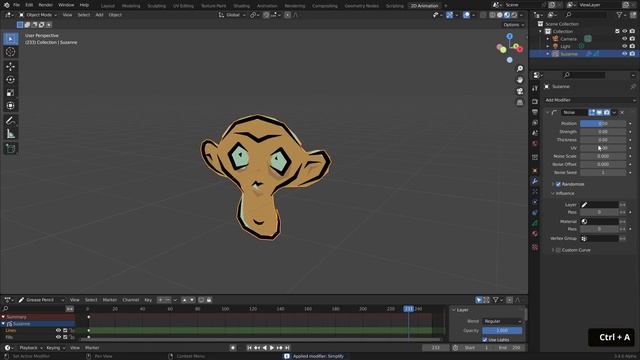Enable the Custom Curve checkbox
Screen dimensions: 640x360
pyautogui.click(x=558, y=250)
